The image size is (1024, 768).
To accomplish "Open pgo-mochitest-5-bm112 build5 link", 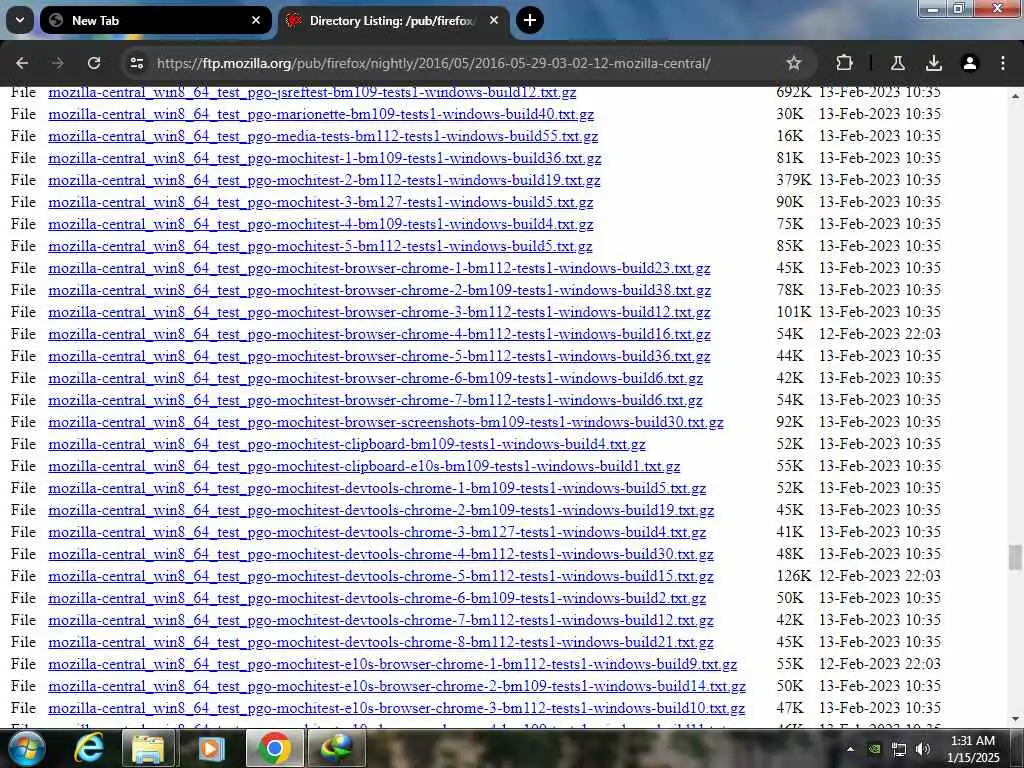I will click(320, 246).
